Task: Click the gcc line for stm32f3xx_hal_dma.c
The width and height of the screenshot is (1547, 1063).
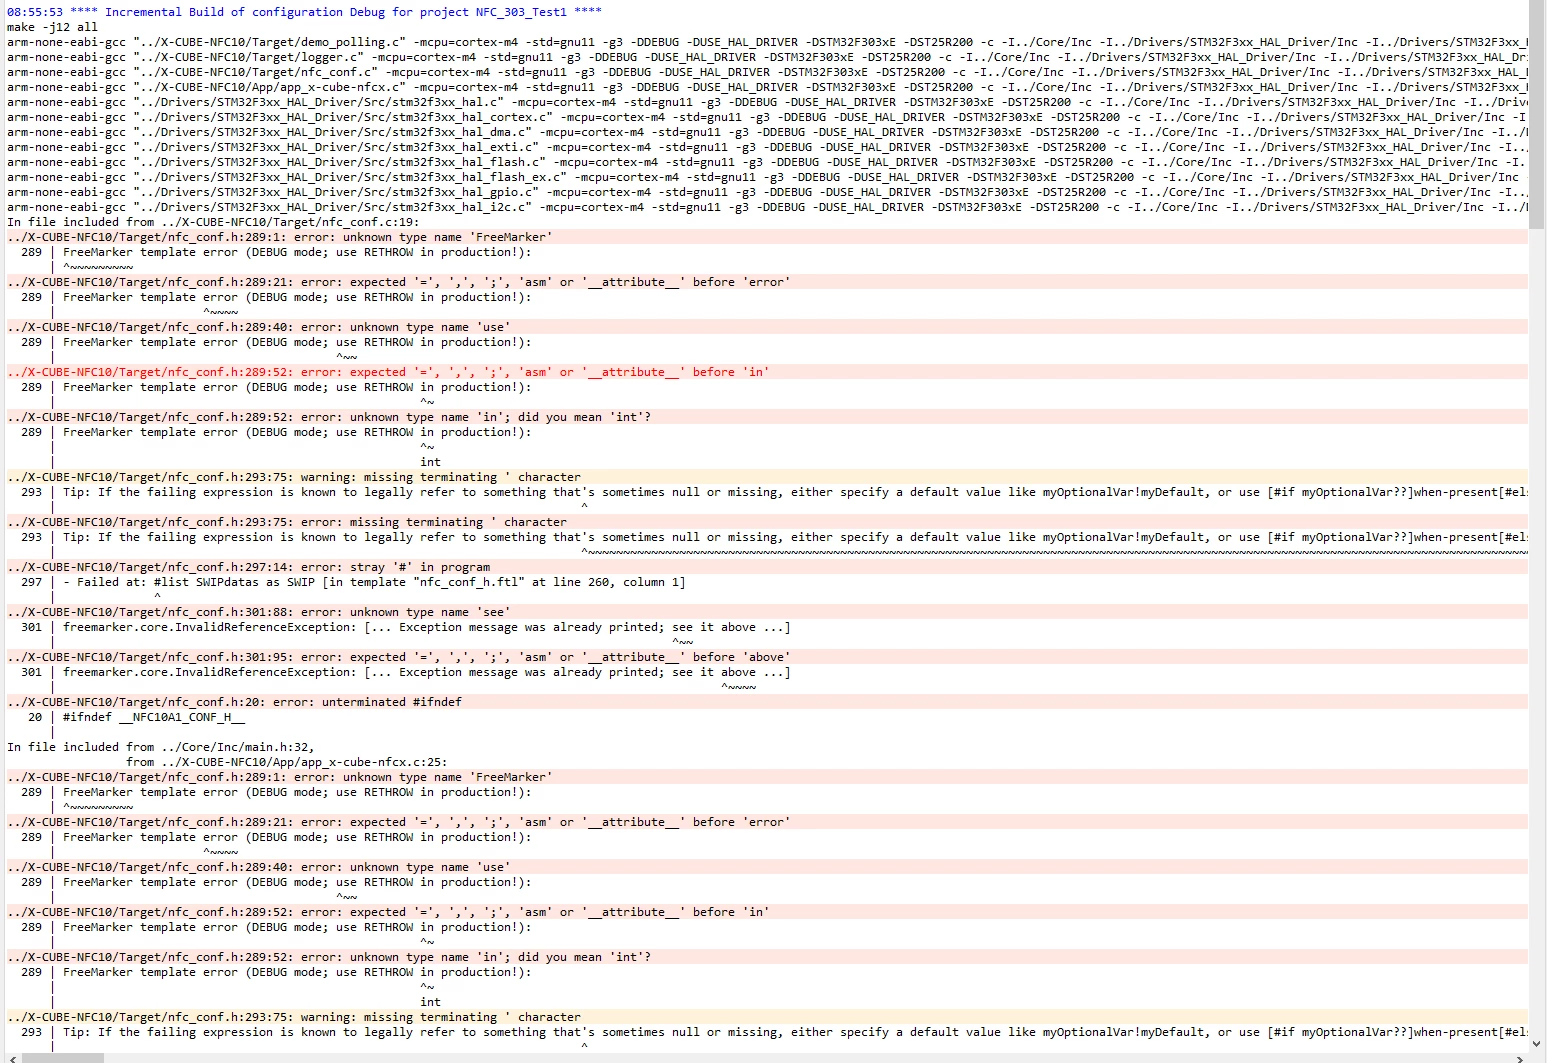Action: tap(767, 132)
